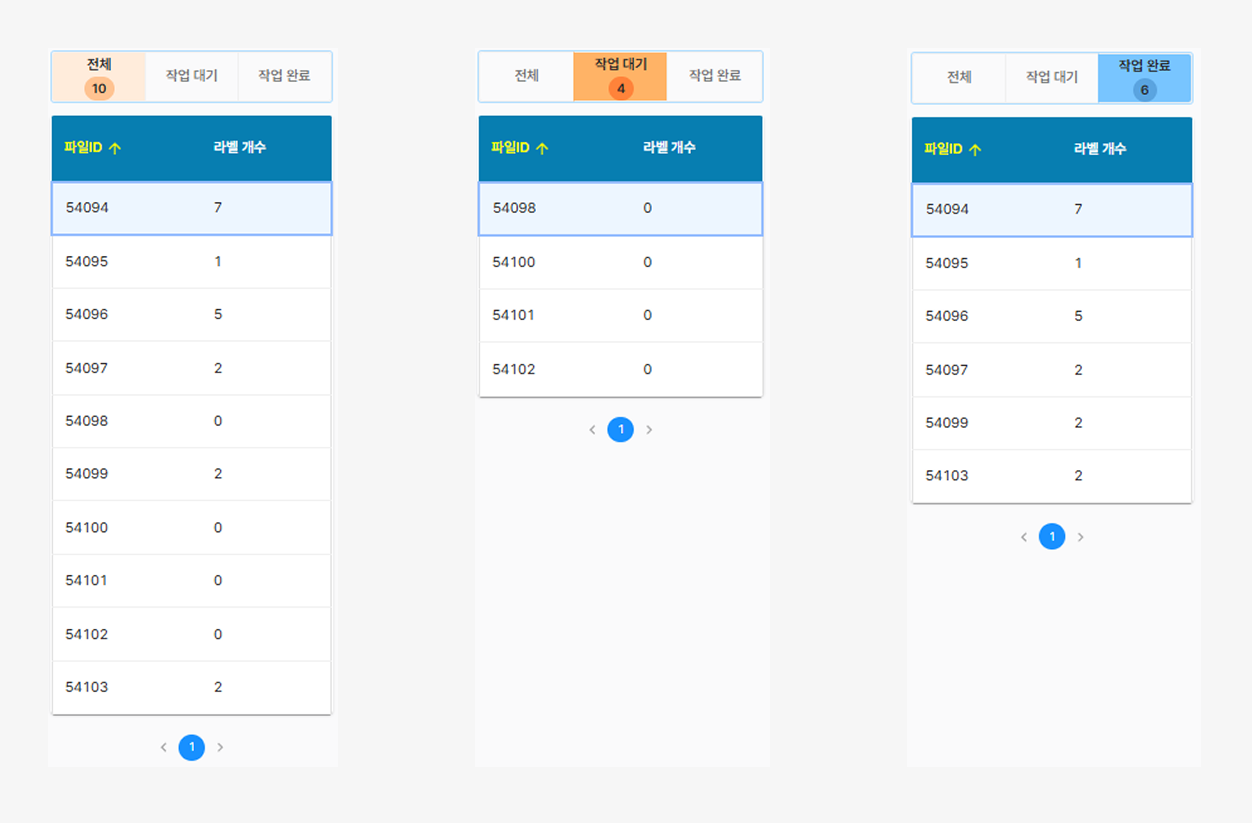Open the active 전체 tab with badge 10

coord(99,76)
